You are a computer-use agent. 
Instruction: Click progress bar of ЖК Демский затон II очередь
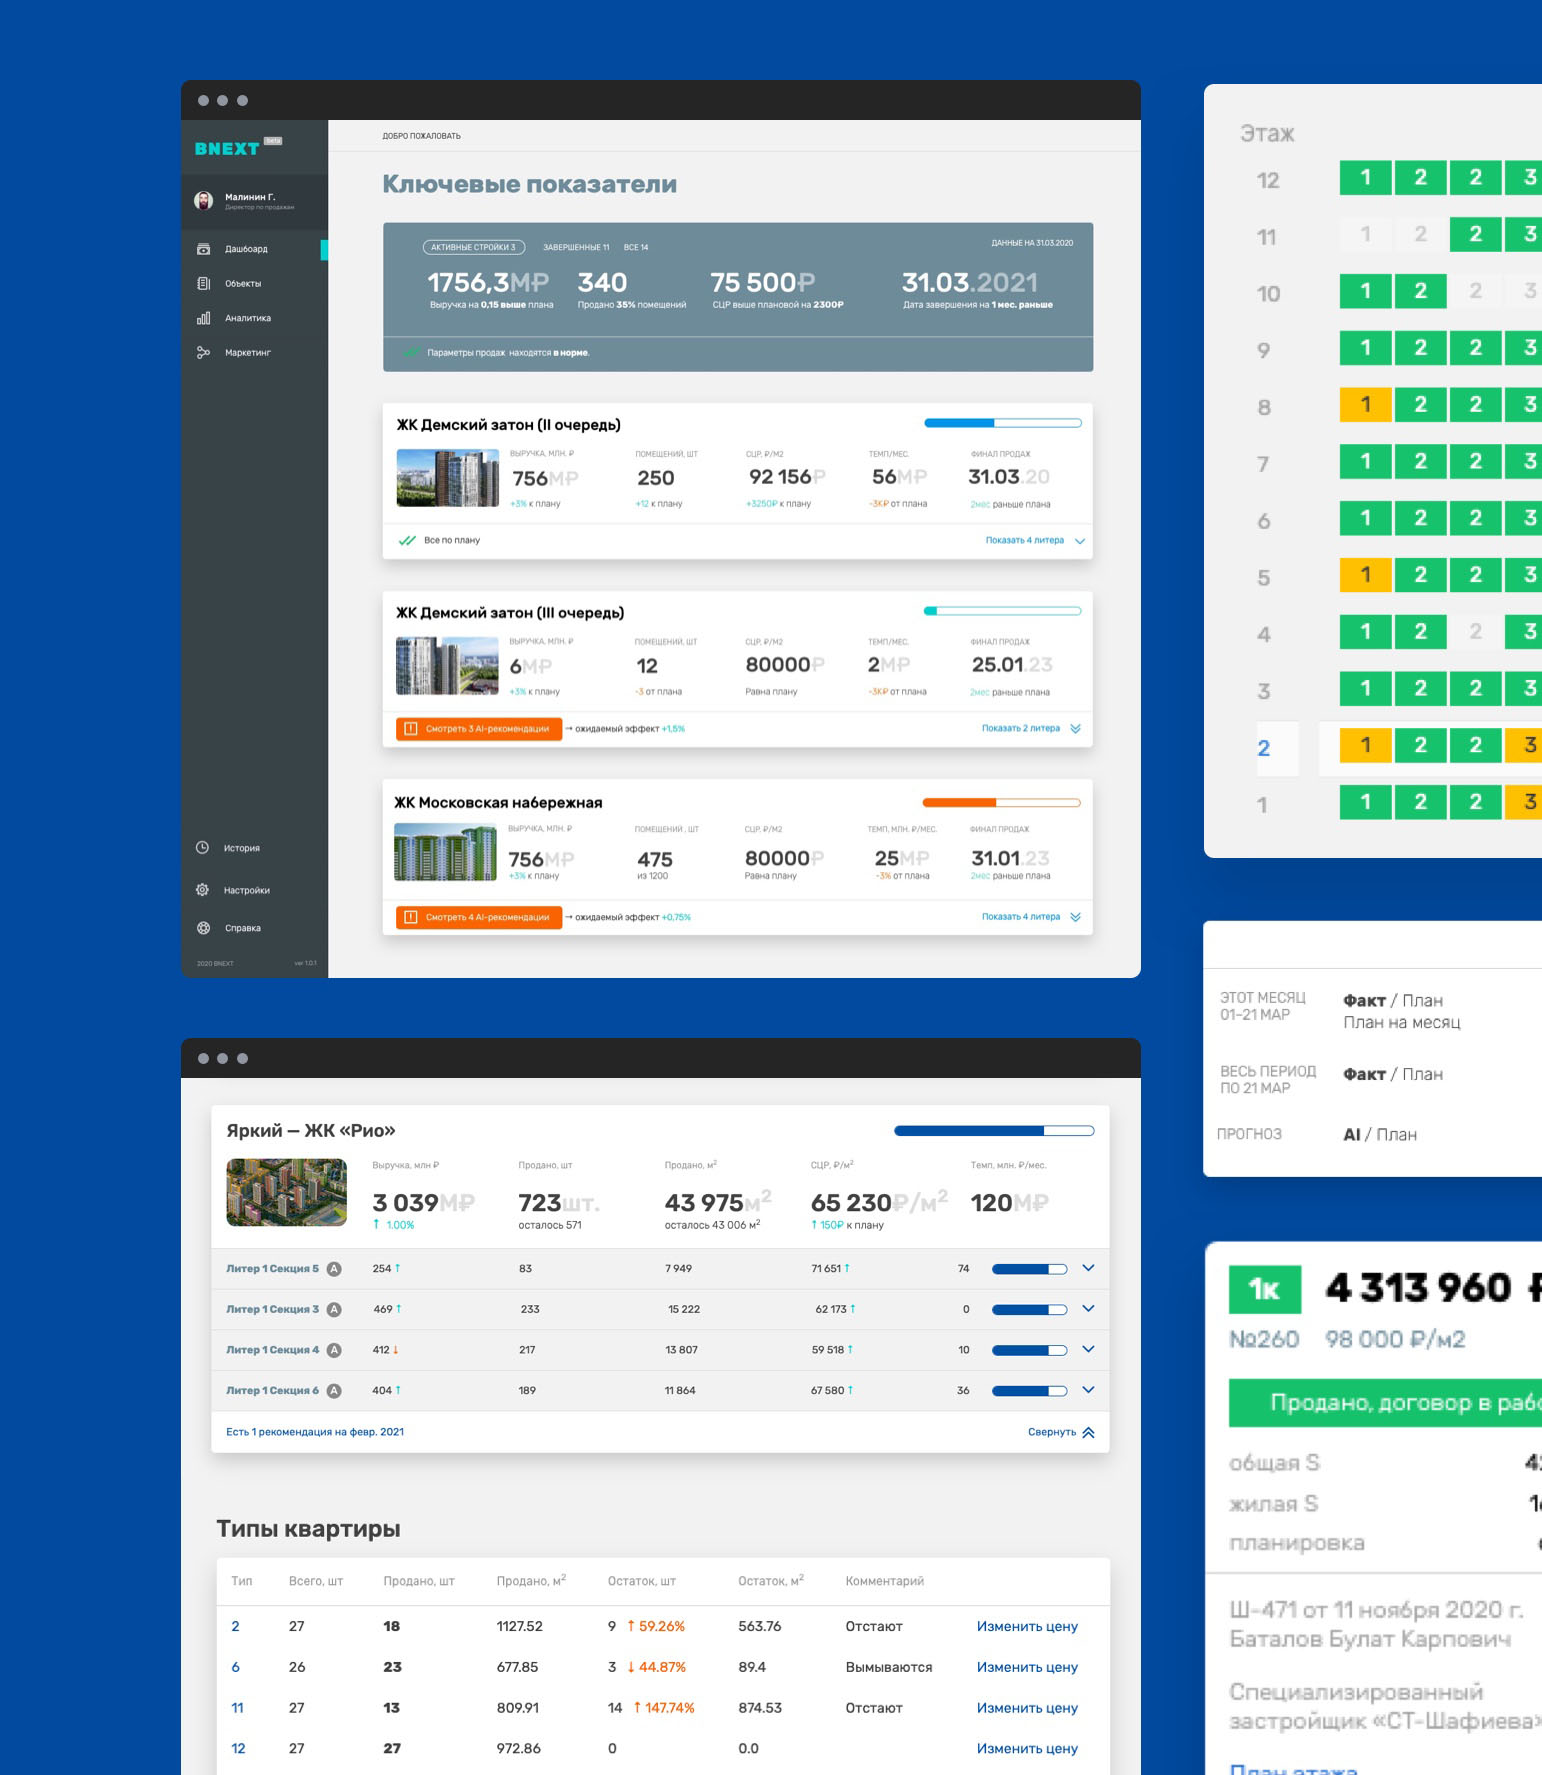pyautogui.click(x=1003, y=423)
